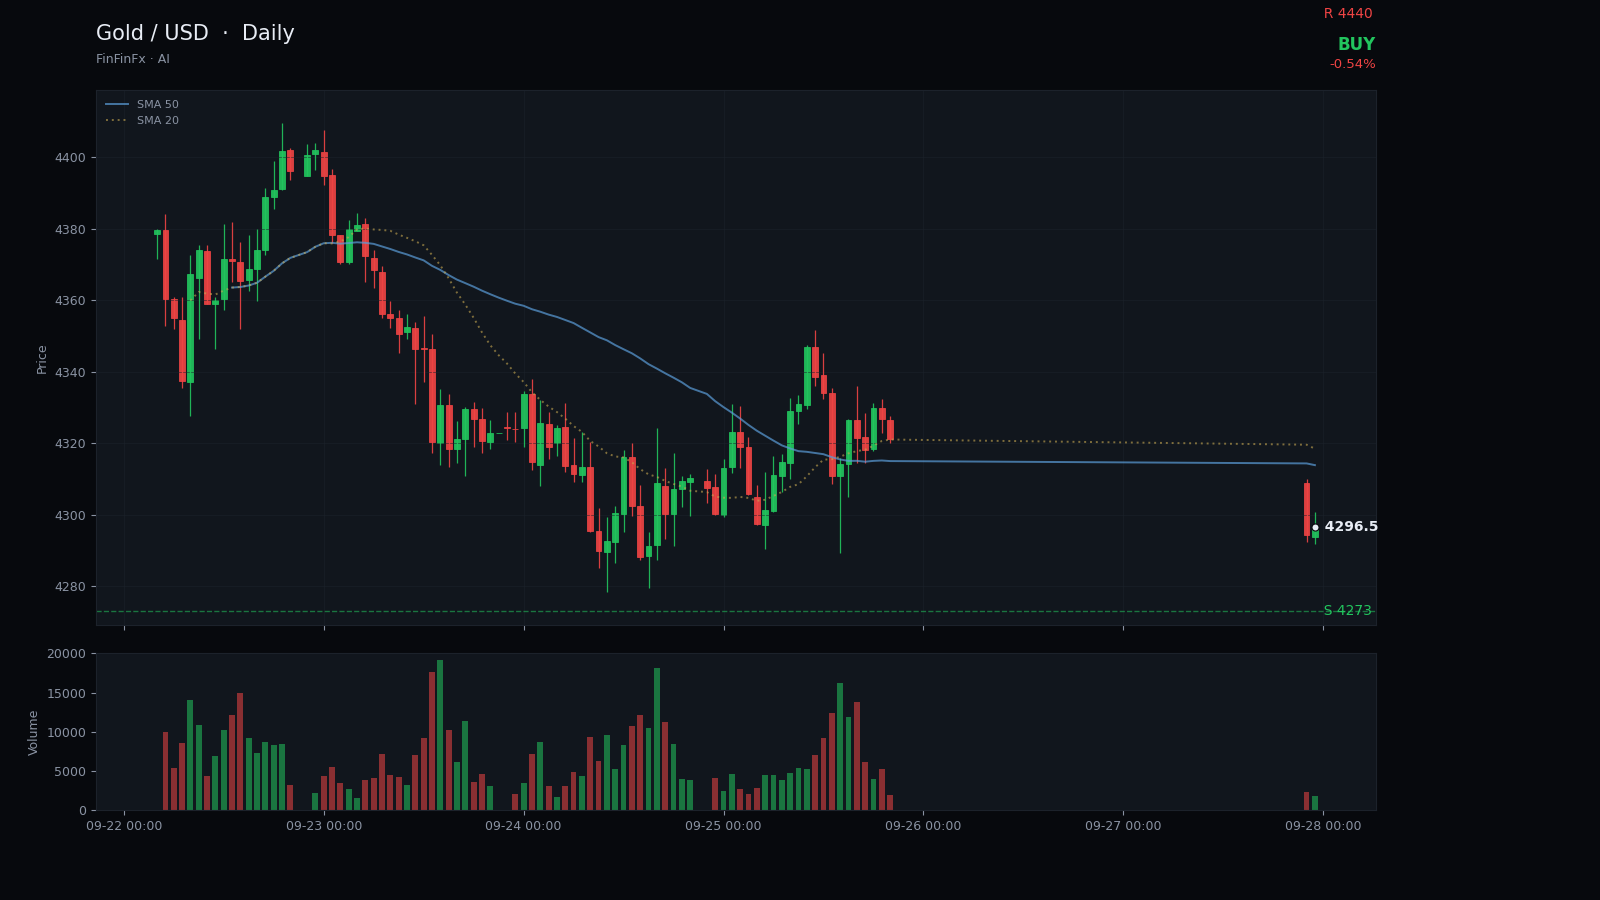The height and width of the screenshot is (900, 1600).
Task: Click the 5000 volume axis tick
Action: point(70,772)
